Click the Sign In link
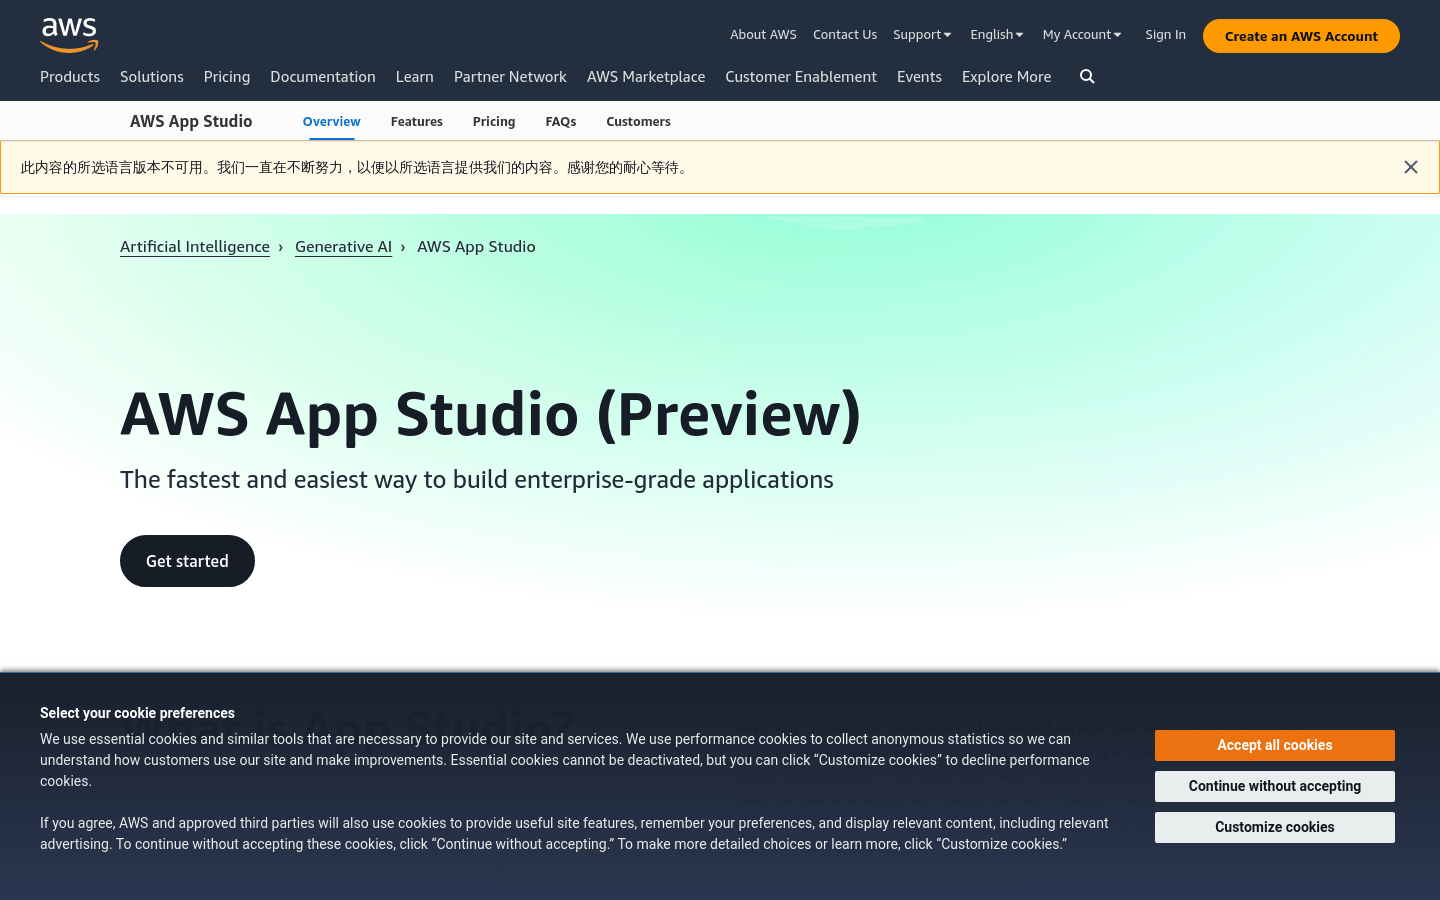 1165,34
